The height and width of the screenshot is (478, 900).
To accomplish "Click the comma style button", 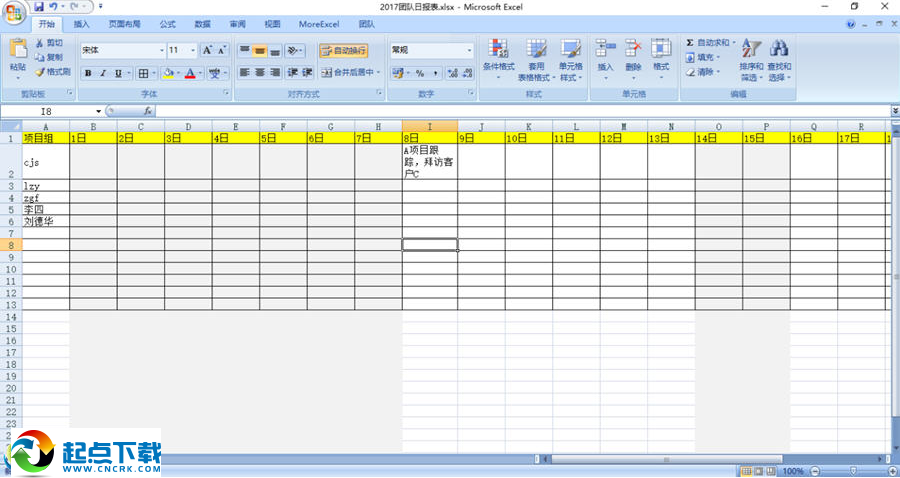I will 435,73.
